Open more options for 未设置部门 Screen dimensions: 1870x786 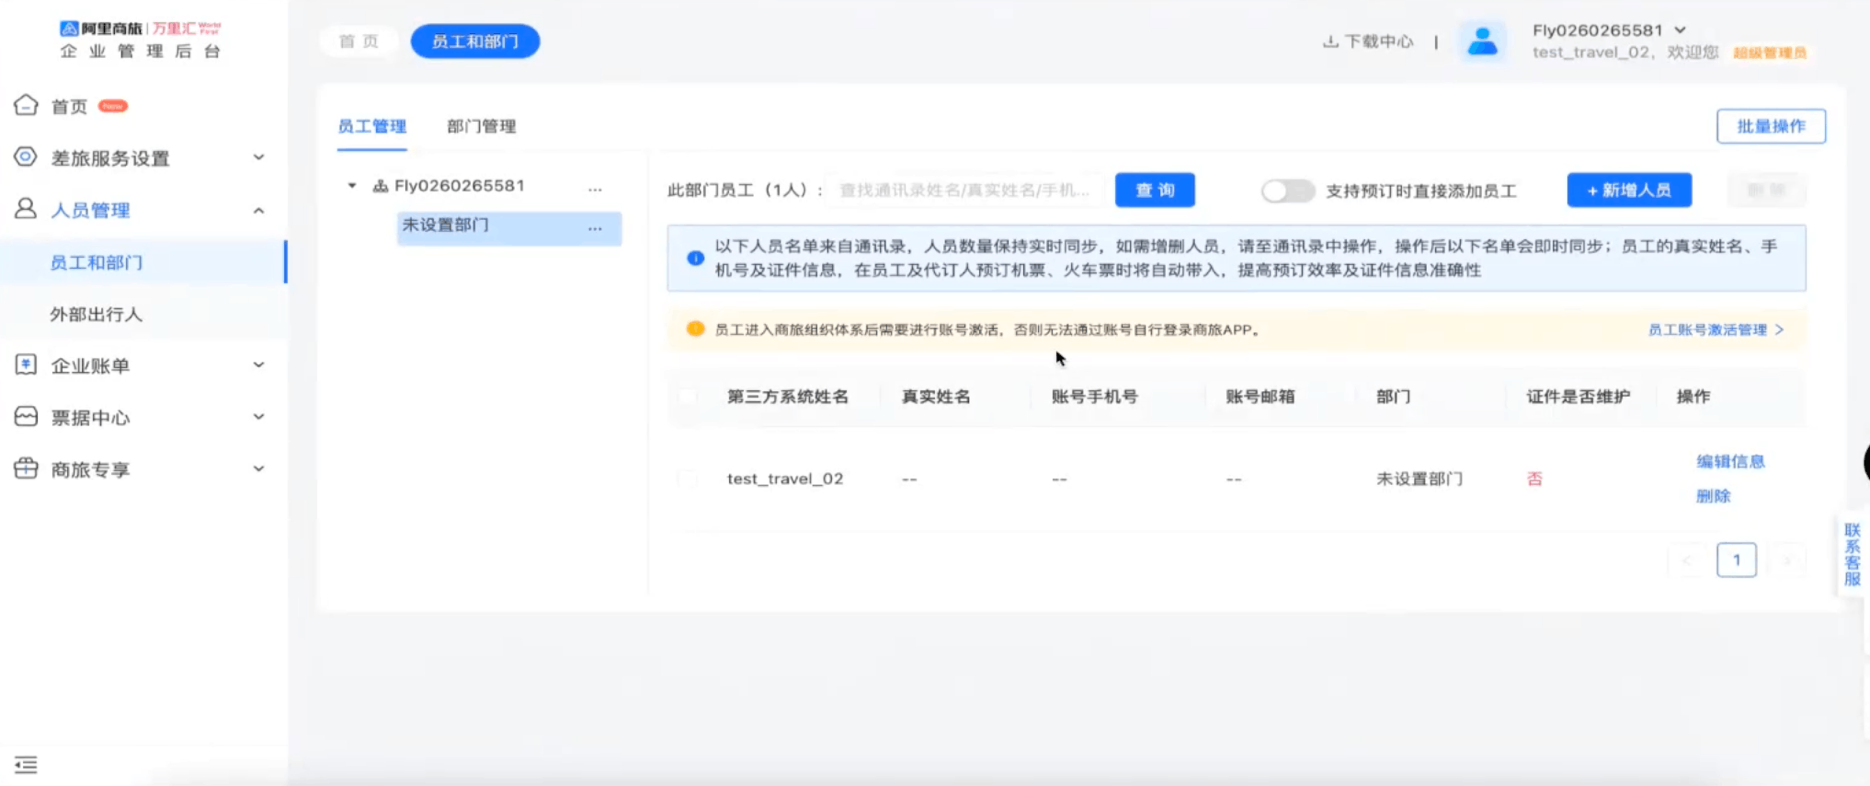(x=595, y=228)
